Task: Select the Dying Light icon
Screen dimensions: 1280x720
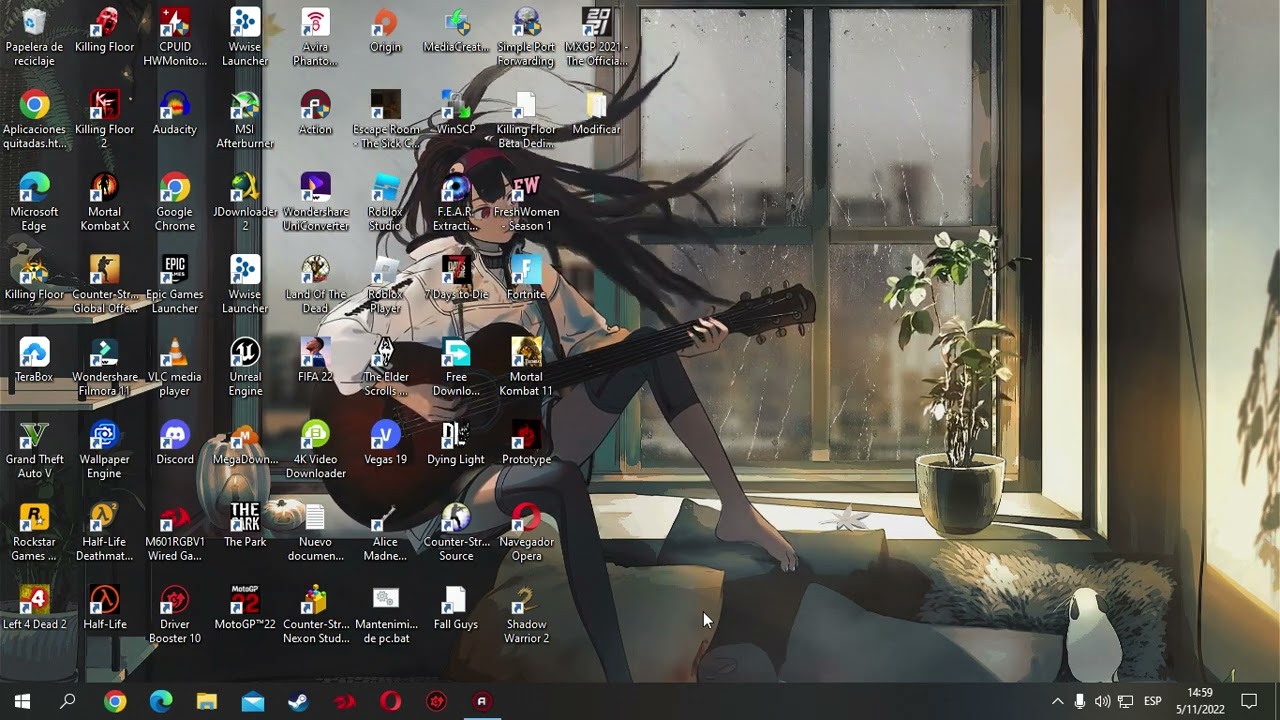Action: pyautogui.click(x=456, y=442)
